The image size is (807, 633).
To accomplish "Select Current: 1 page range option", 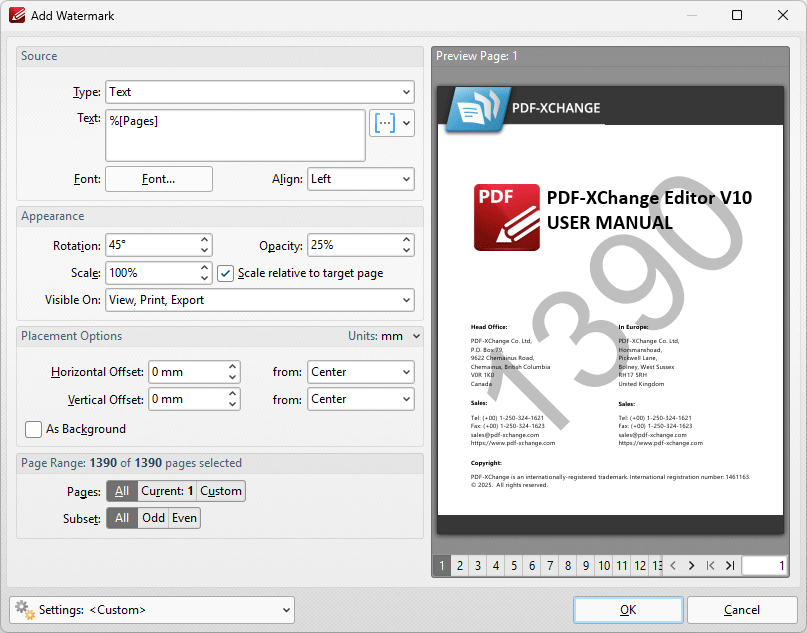I will point(167,491).
